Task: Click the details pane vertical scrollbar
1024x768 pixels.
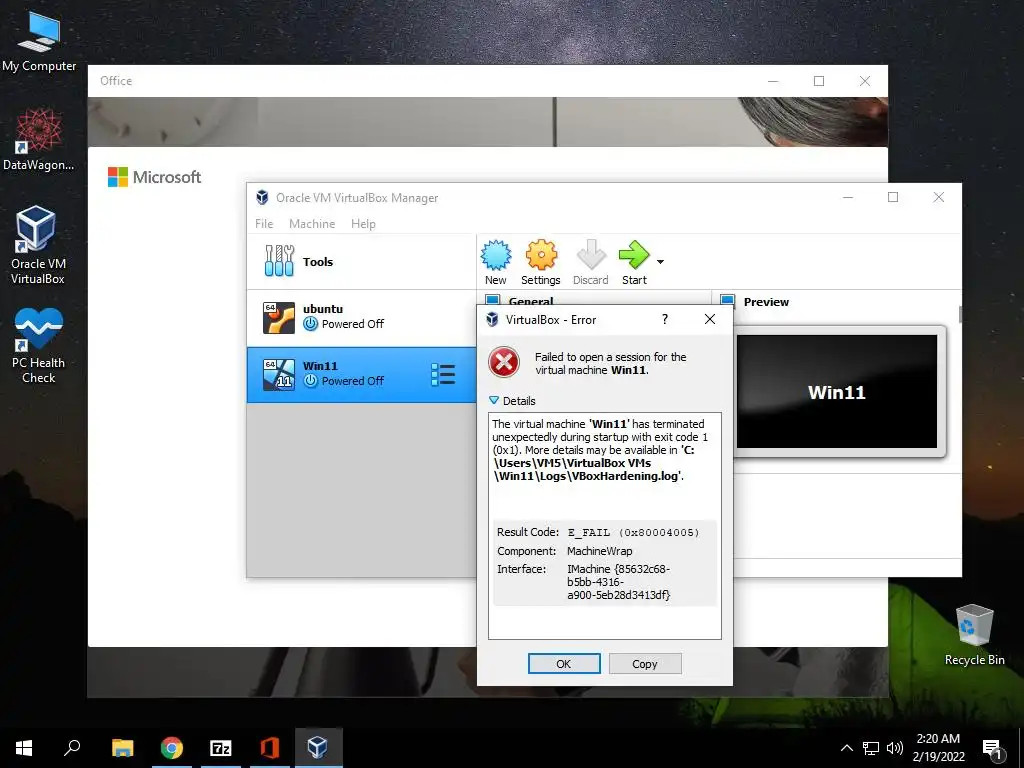Action: point(960,314)
